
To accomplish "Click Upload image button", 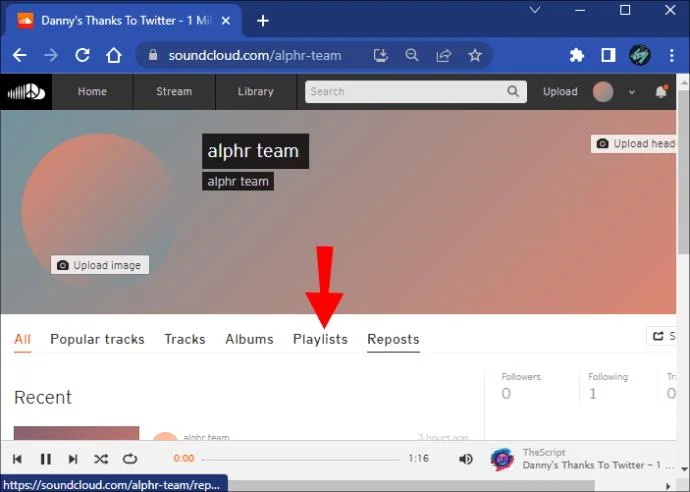I will (x=100, y=265).
